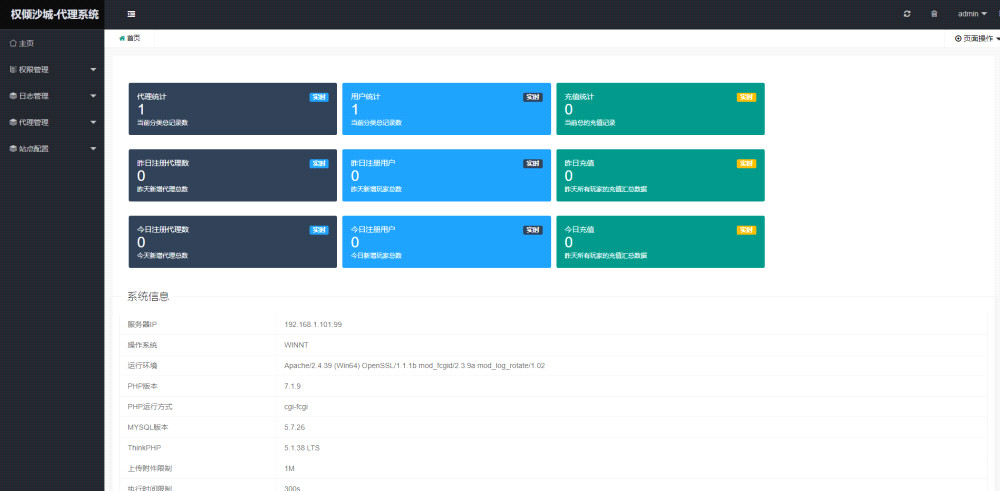Expand the 站点配置 menu arrow
The height and width of the screenshot is (491, 1000).
pos(93,148)
